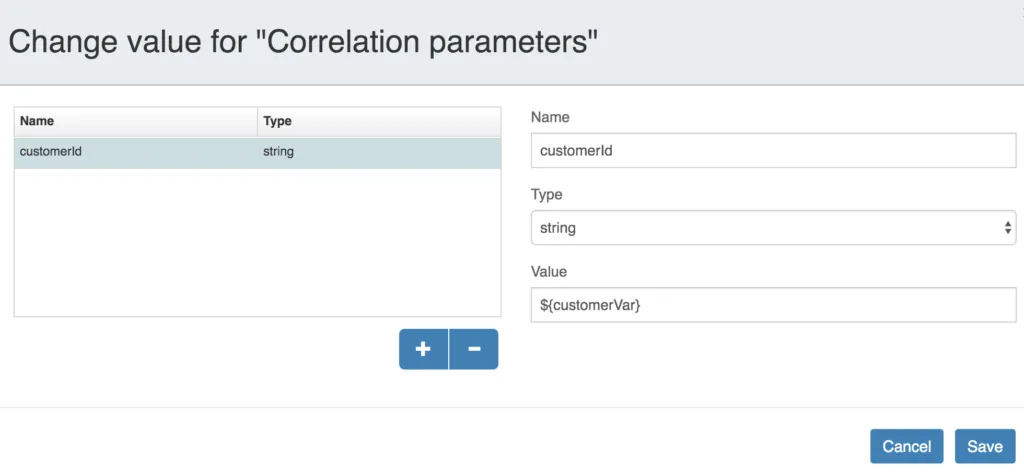The height and width of the screenshot is (476, 1024).
Task: Add a new correlation parameter with plus
Action: coord(423,349)
